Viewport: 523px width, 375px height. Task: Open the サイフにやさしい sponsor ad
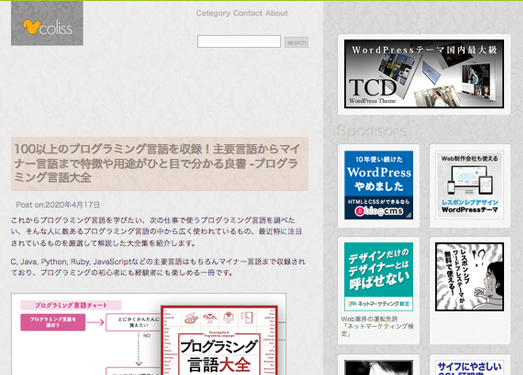click(470, 368)
